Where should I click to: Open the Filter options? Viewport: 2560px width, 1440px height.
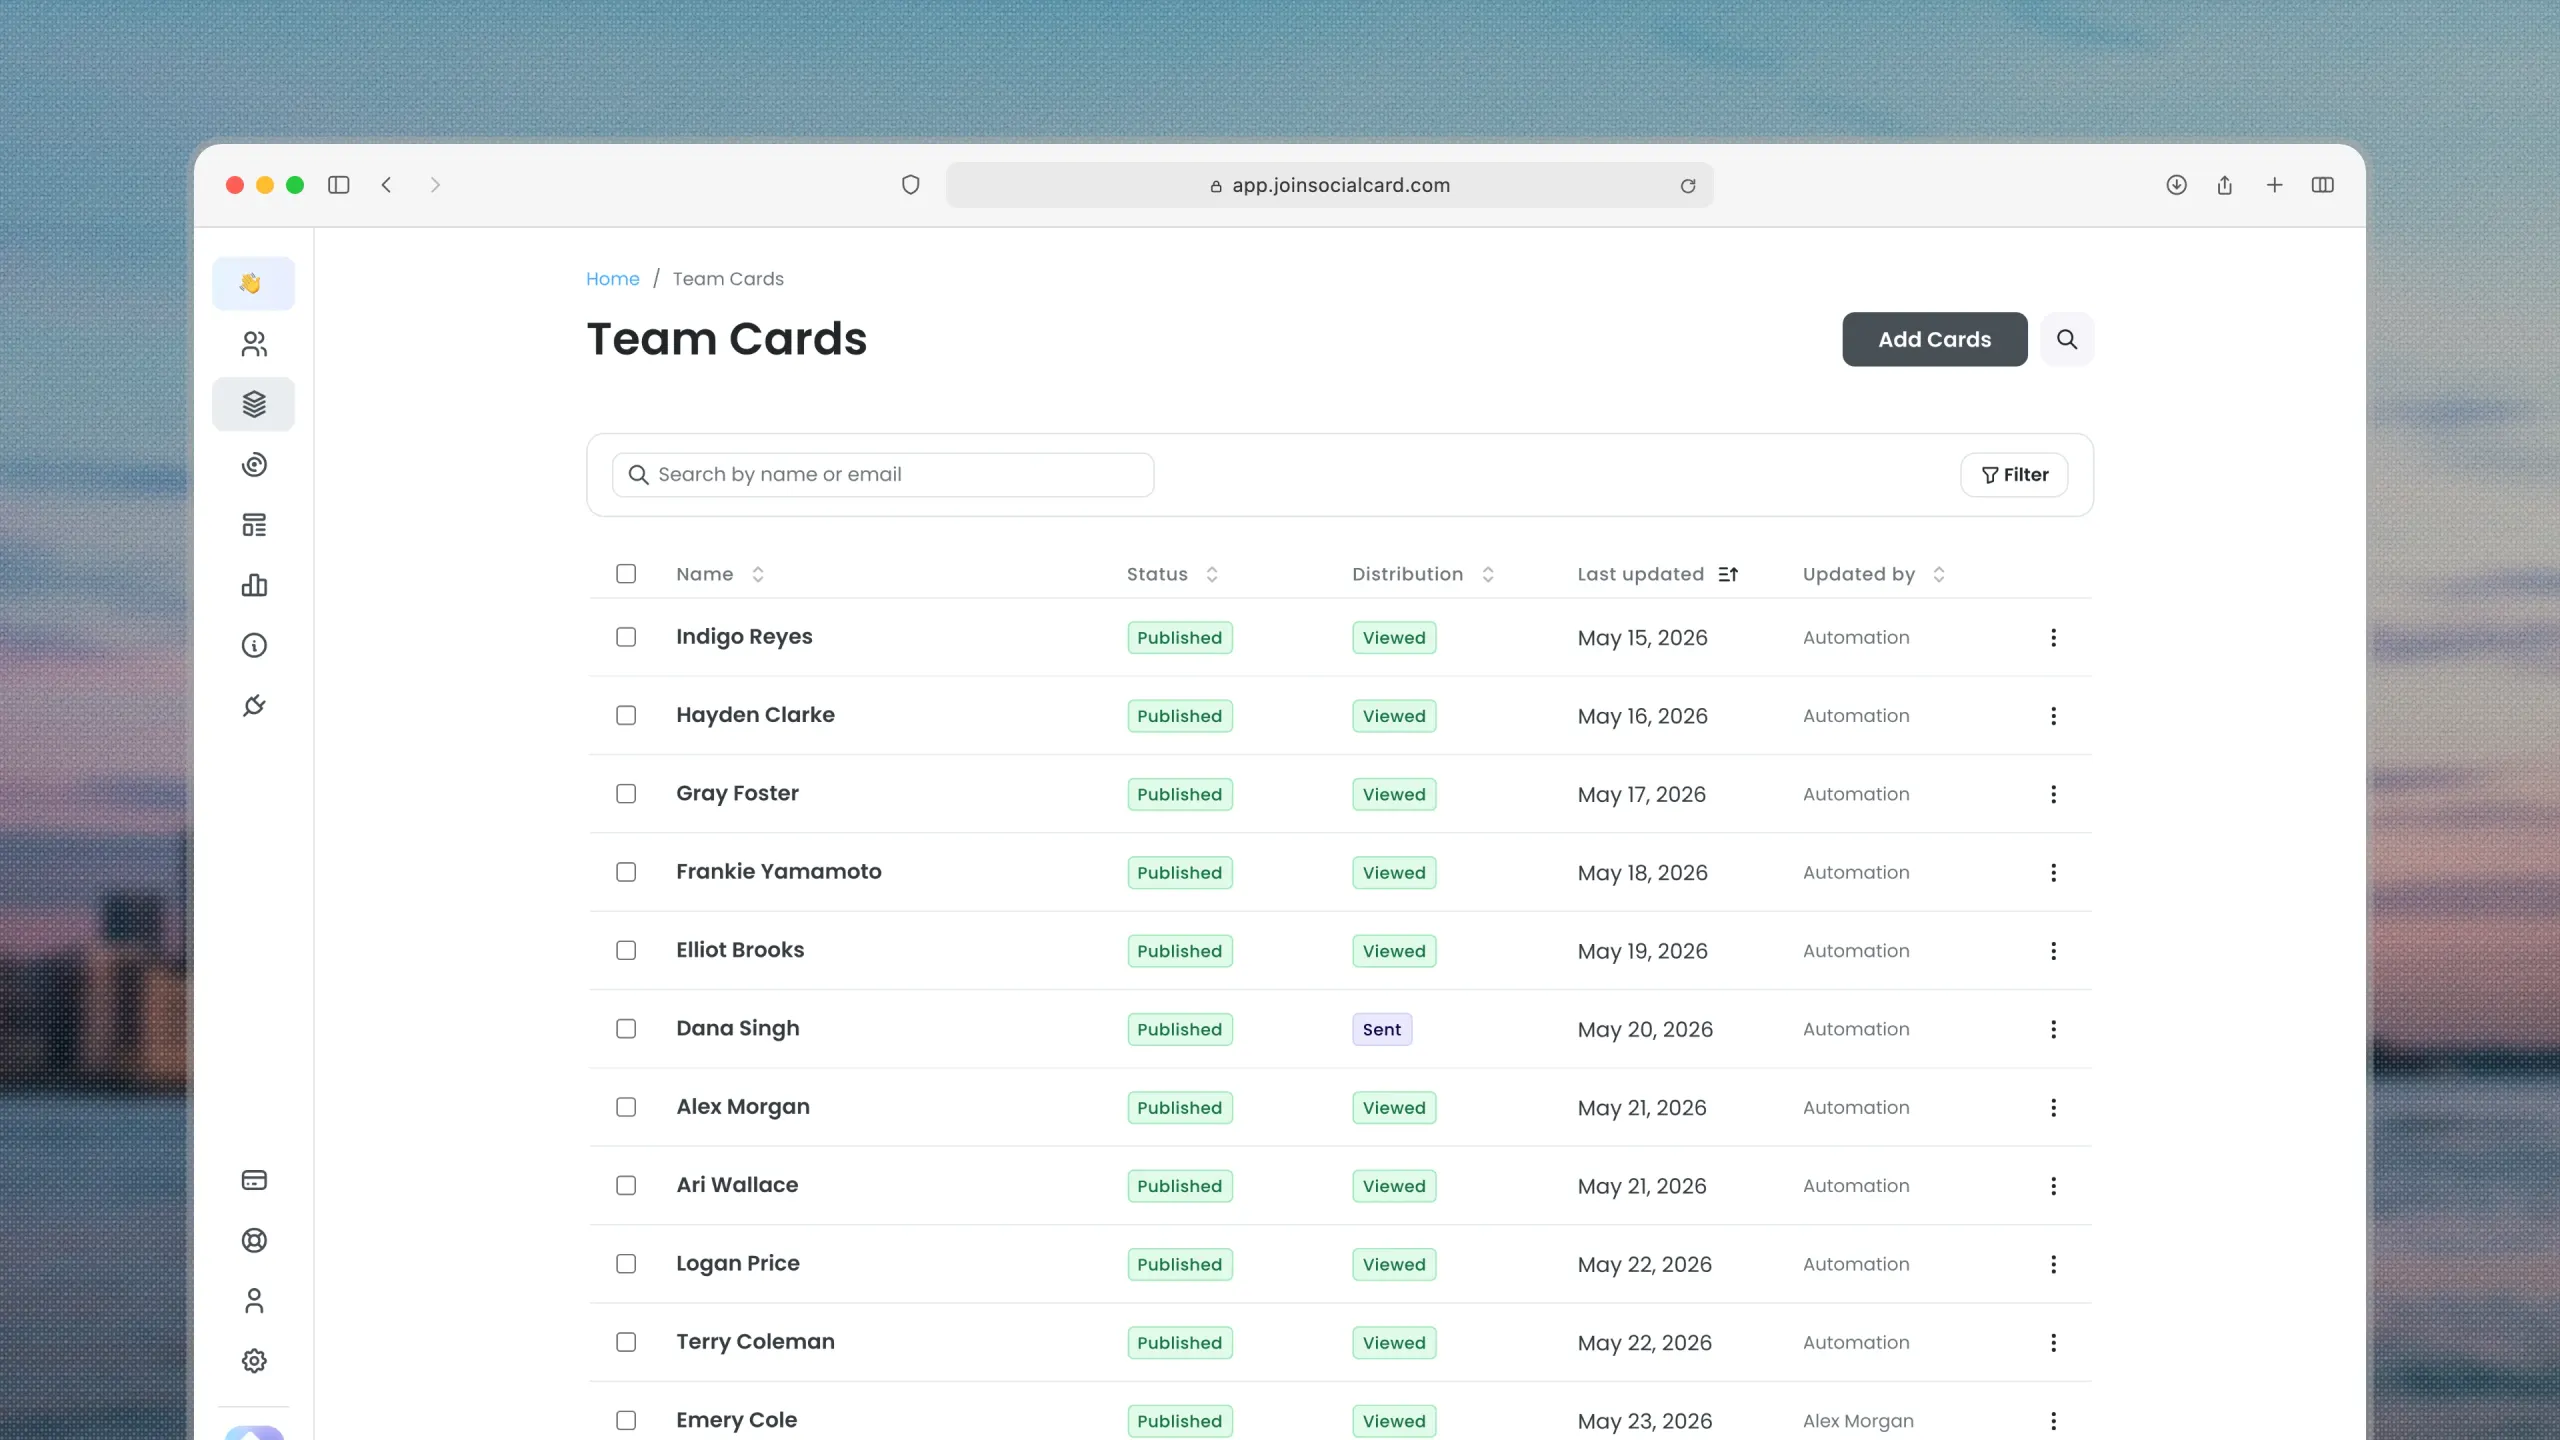tap(2014, 475)
